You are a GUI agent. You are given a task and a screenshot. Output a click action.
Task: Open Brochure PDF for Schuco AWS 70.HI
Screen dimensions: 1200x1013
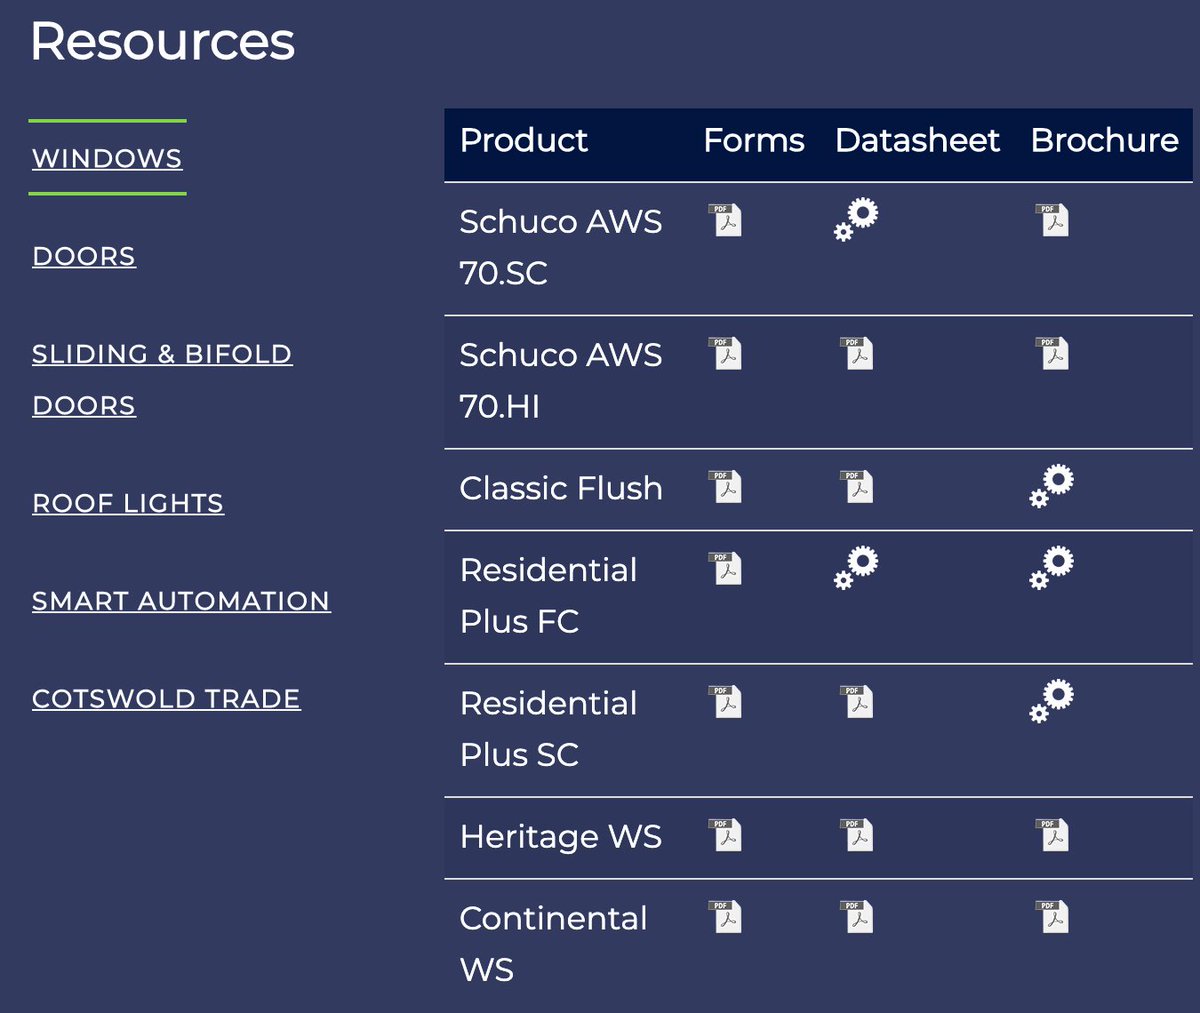coord(1052,353)
